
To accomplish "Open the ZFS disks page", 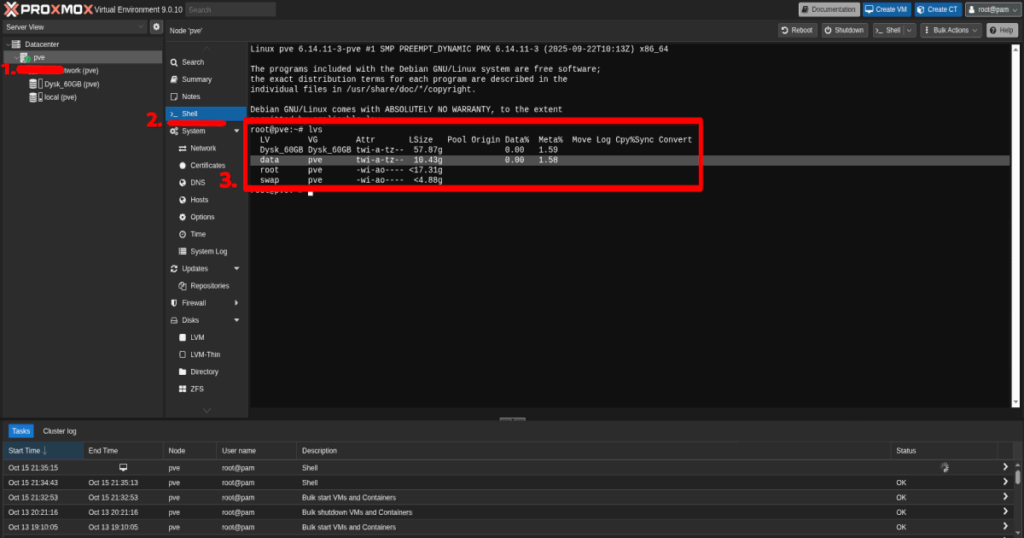I will (x=198, y=389).
